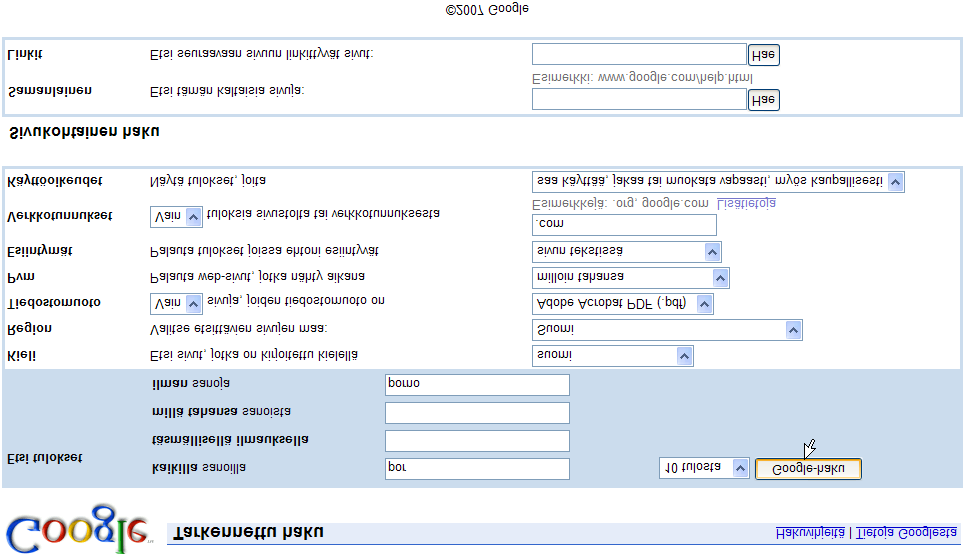The image size is (966, 558).
Task: Click the 'Etsi tulokset' label
Action: (44, 458)
